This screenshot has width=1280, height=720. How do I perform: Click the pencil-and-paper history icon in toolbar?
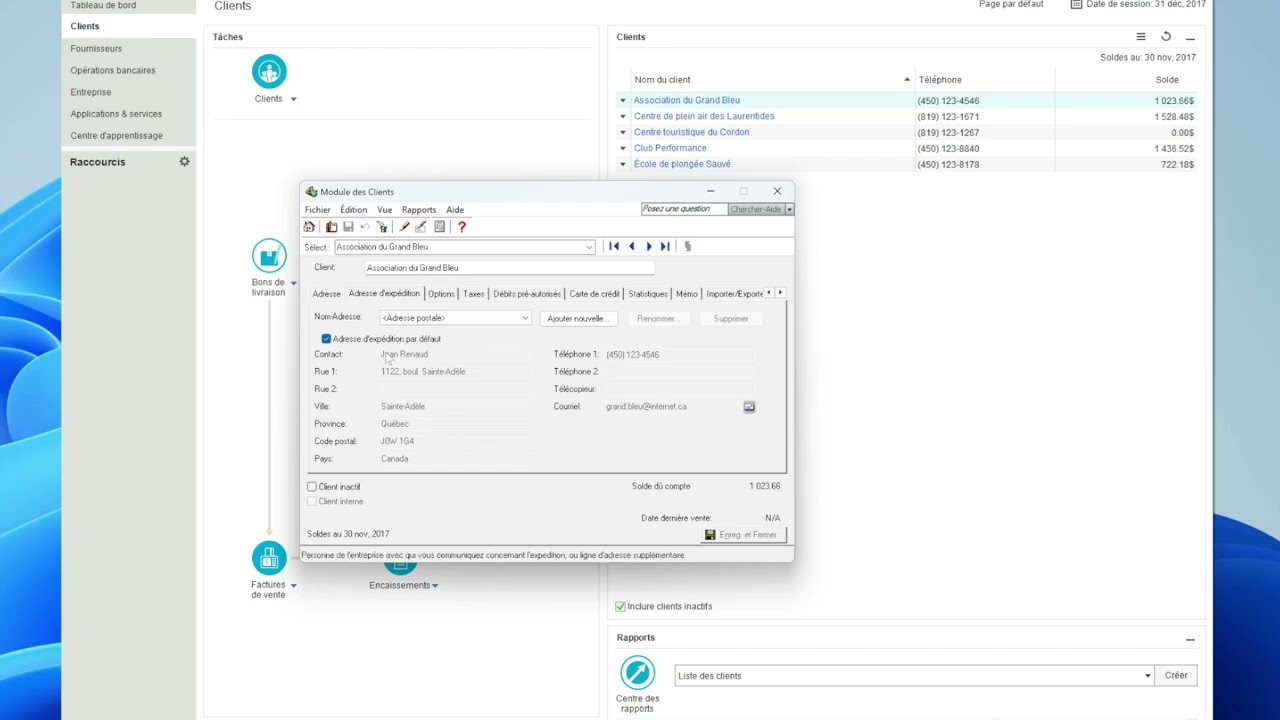pos(421,227)
